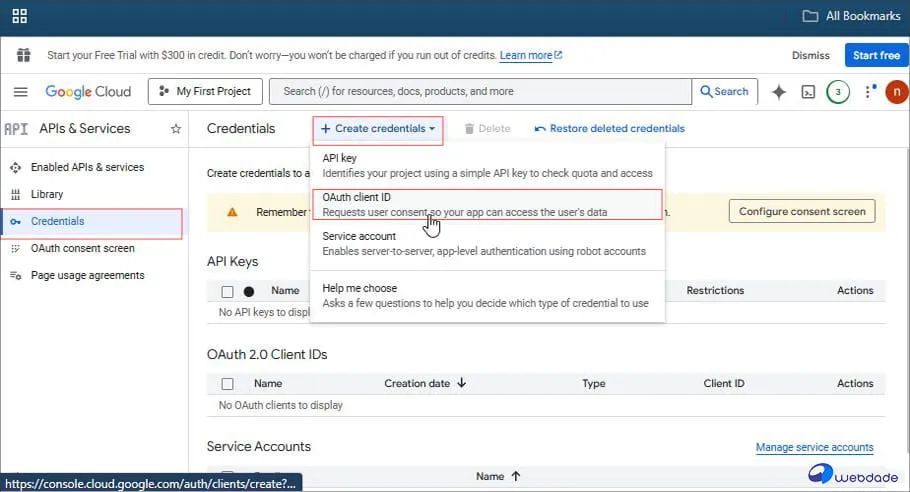
Task: Pin APIs & Services with star icon
Action: pos(176,129)
